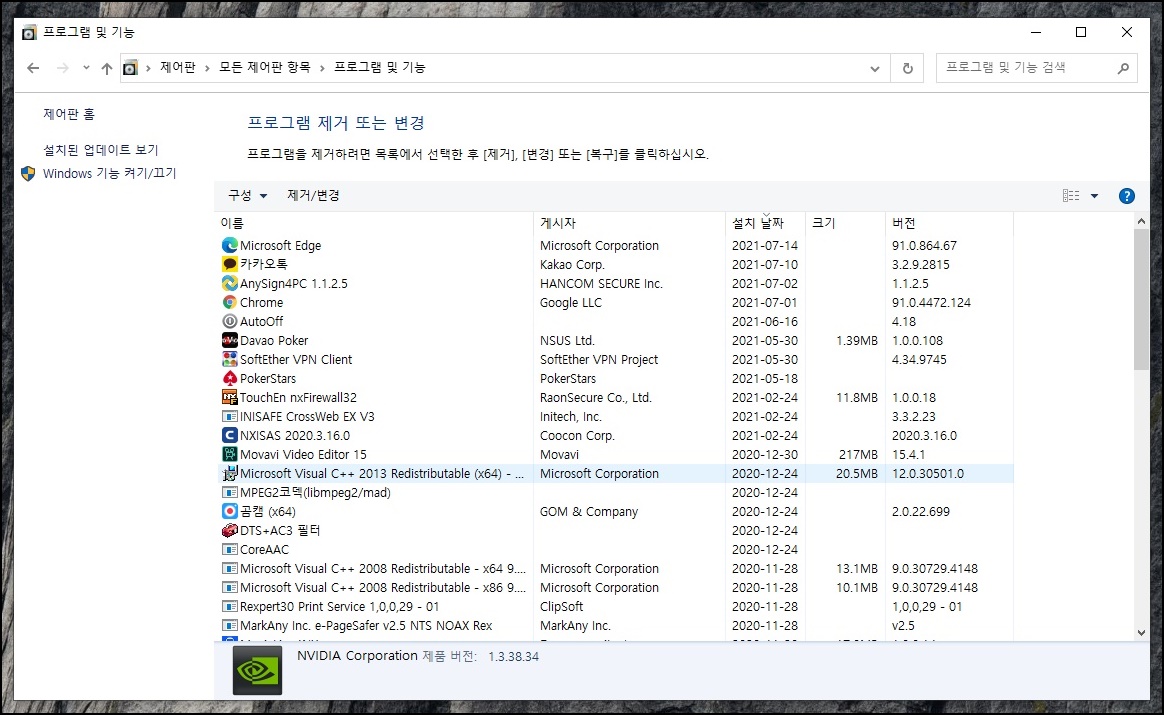This screenshot has height=715, width=1164.
Task: Click the MarkAny e-PageSafer icon
Action: pyautogui.click(x=230, y=625)
